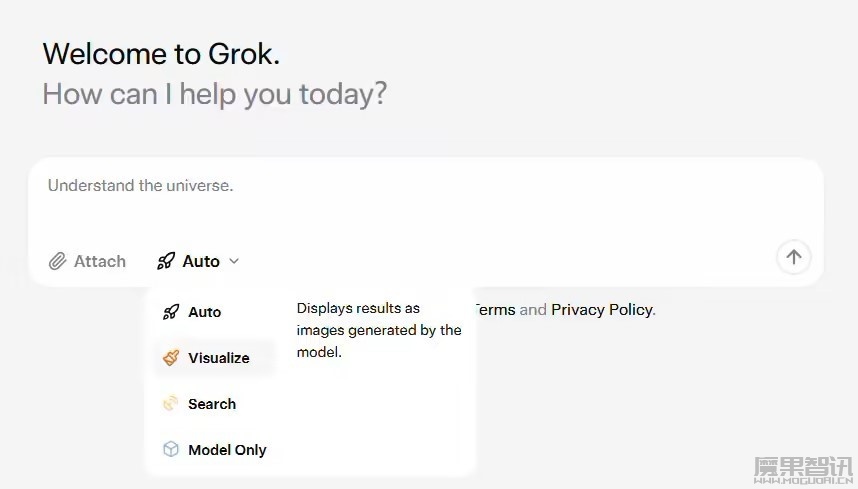This screenshot has width=858, height=489.
Task: Click the Attach label text
Action: coord(100,261)
